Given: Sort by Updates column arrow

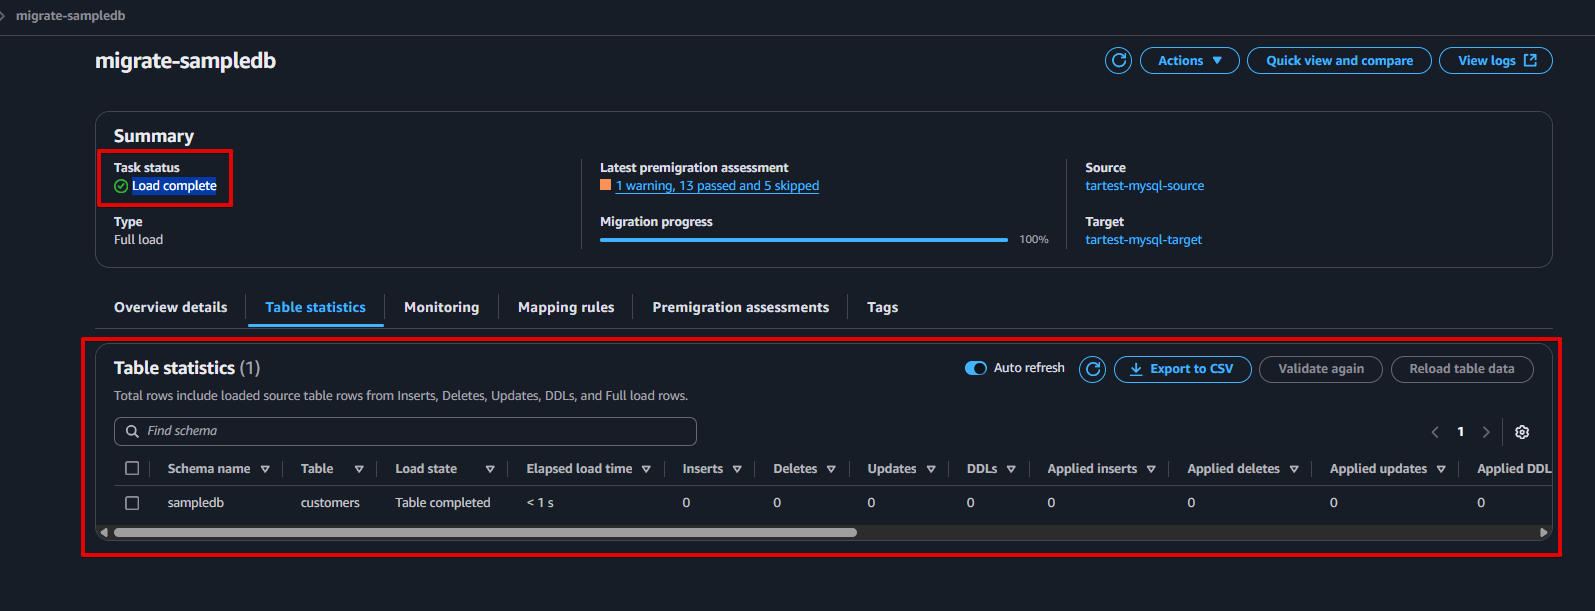Looking at the screenshot, I should pyautogui.click(x=931, y=469).
